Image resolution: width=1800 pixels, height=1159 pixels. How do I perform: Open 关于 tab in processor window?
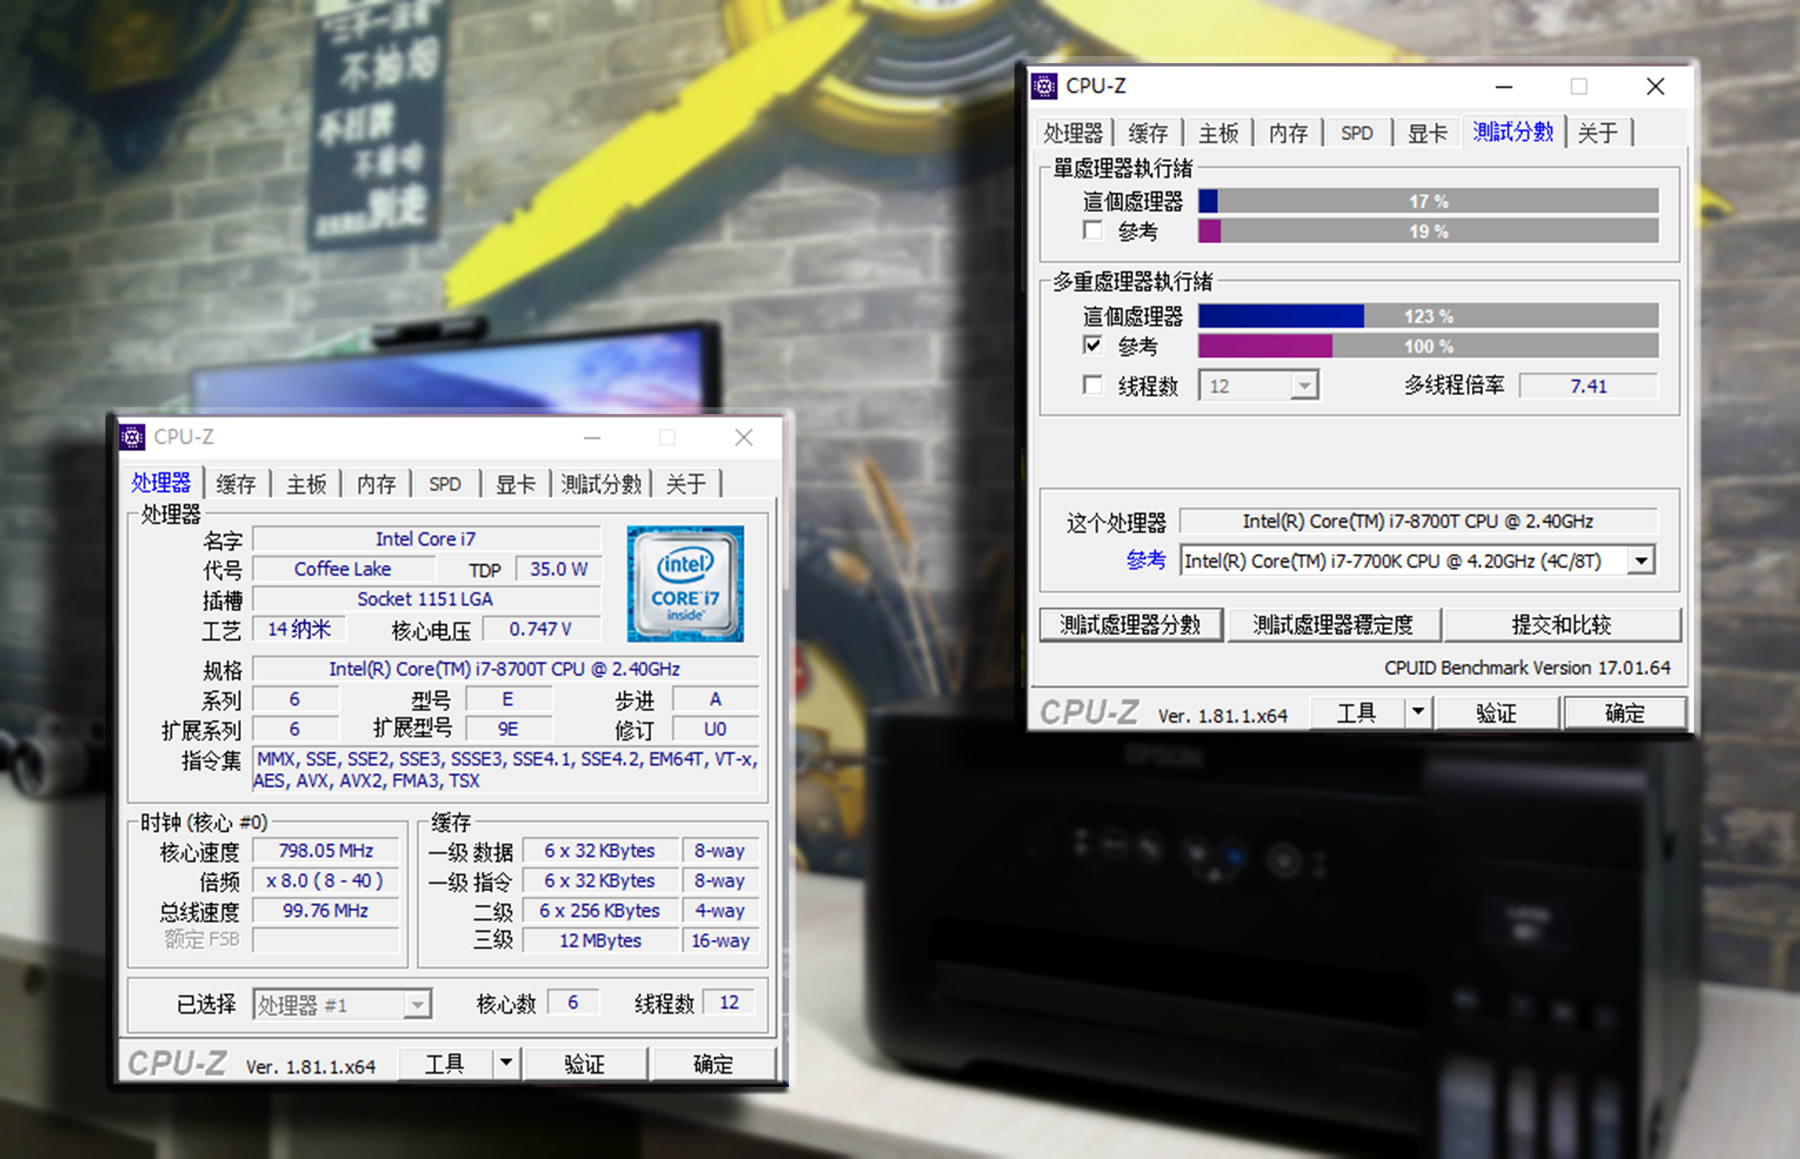point(686,484)
